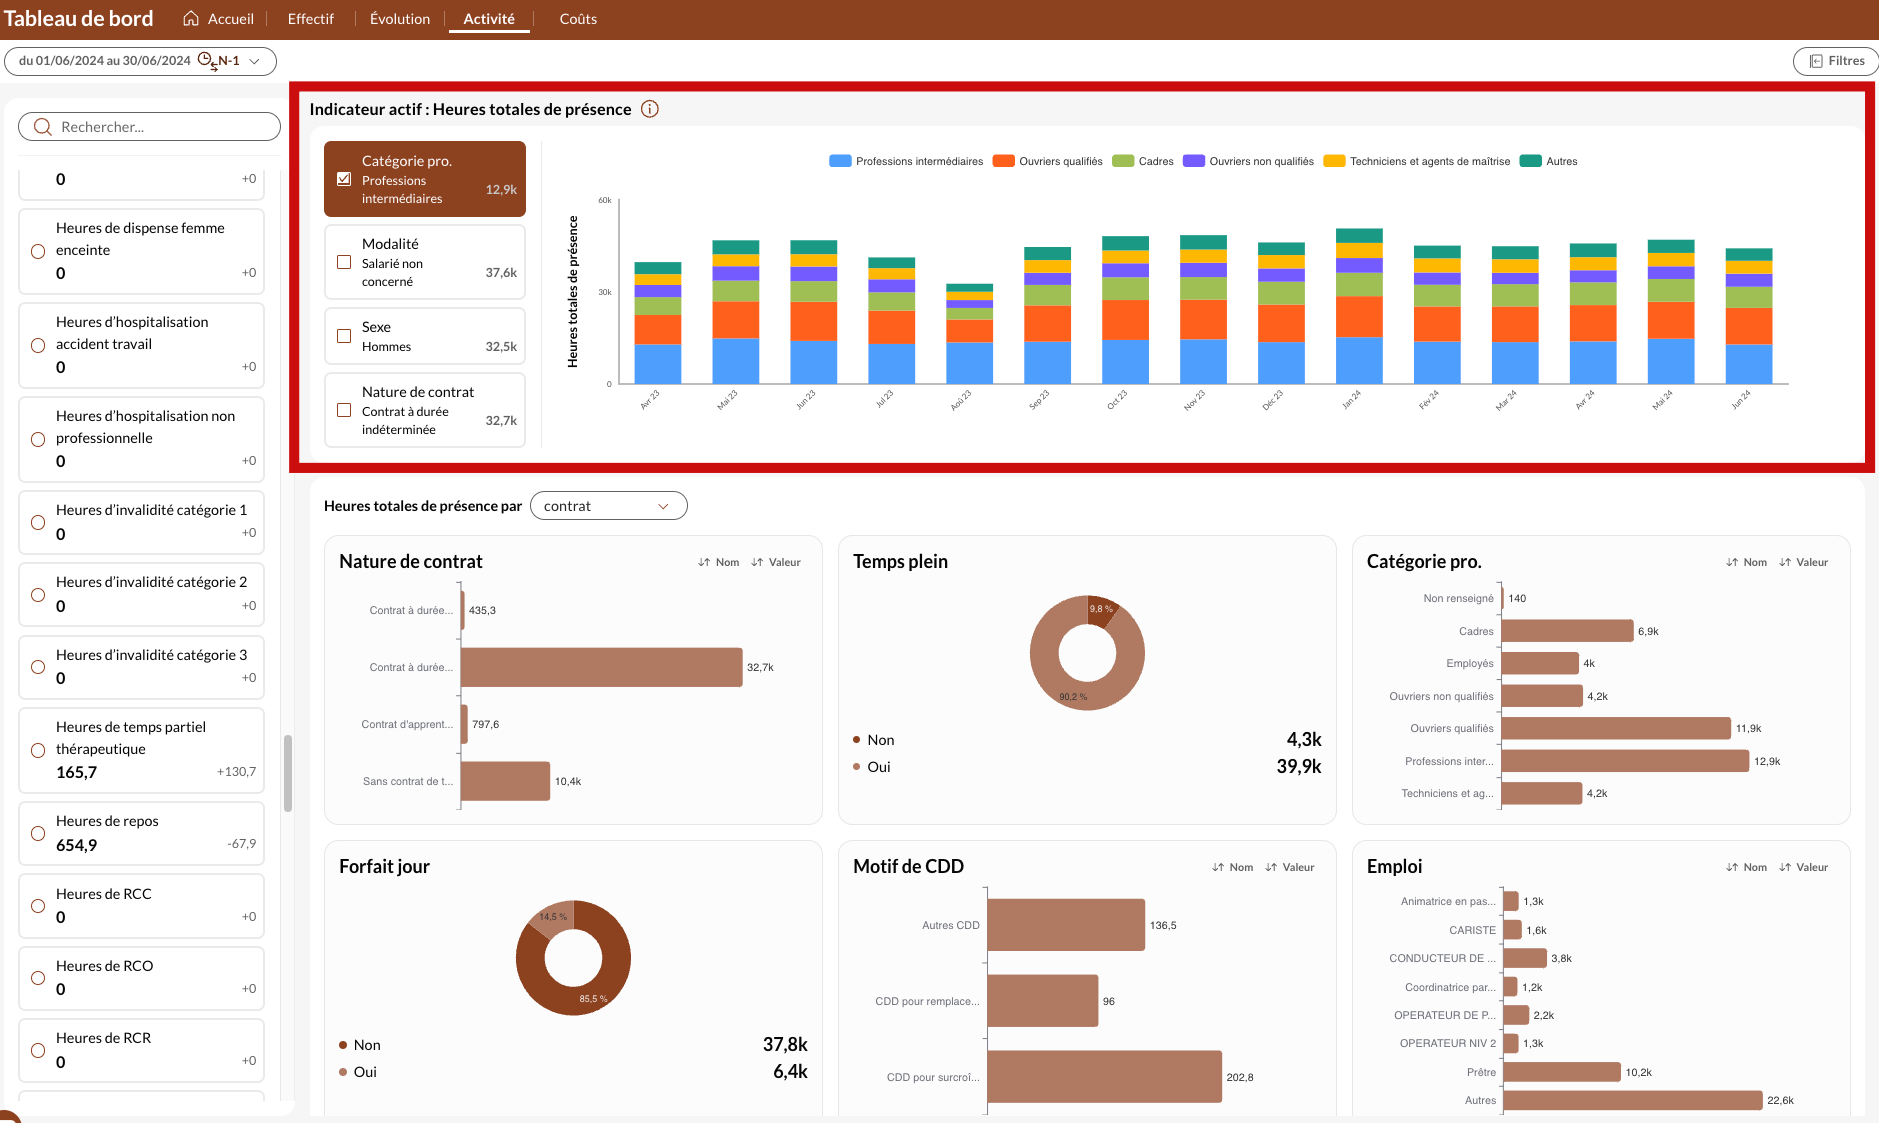
Task: Click the Oui legend entry under Forfait jour
Action: (358, 1072)
